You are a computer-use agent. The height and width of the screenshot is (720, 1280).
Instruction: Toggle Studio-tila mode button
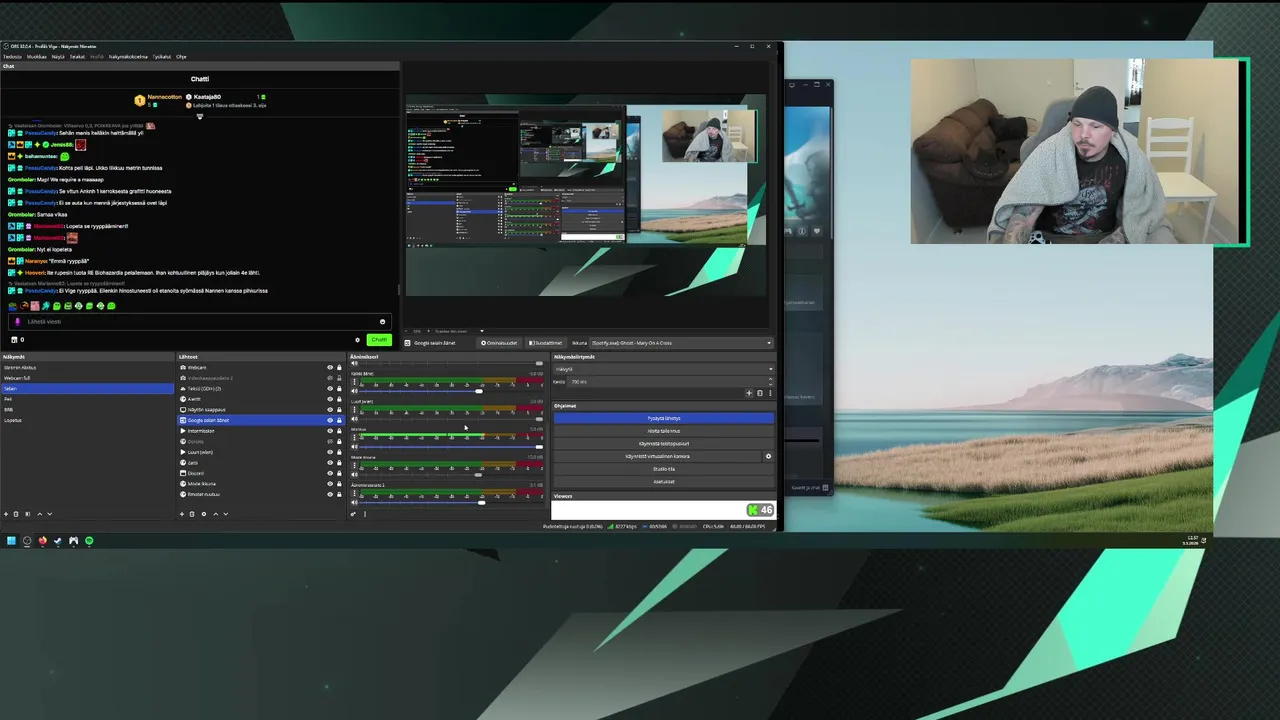664,469
